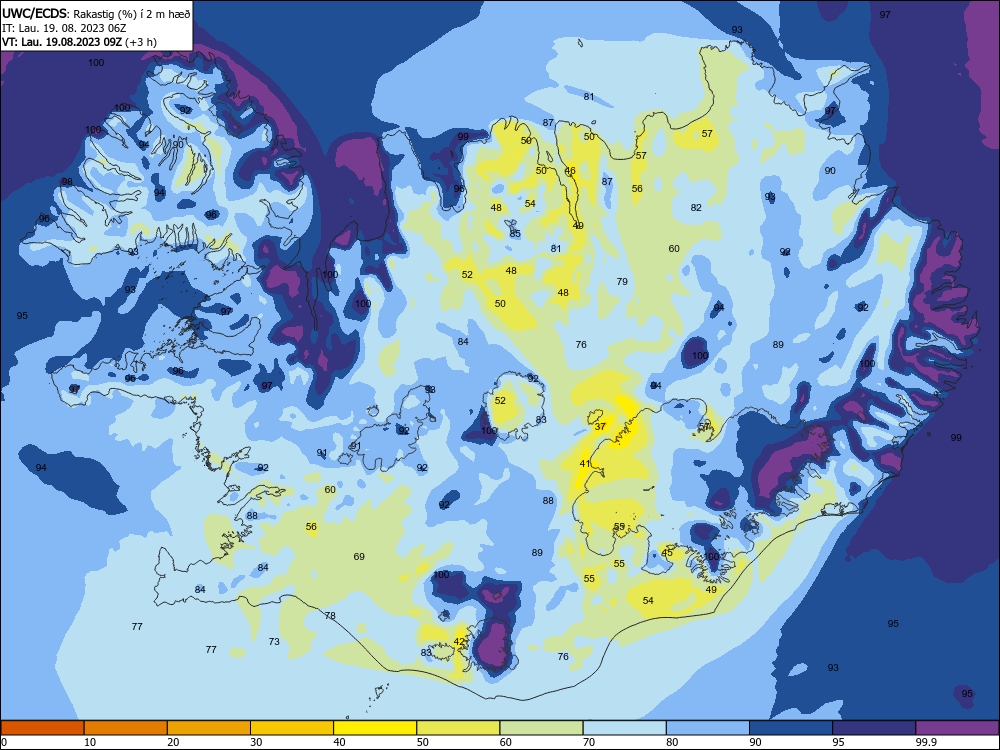Click the navy 95–99.9 legend swatch

tap(874, 728)
